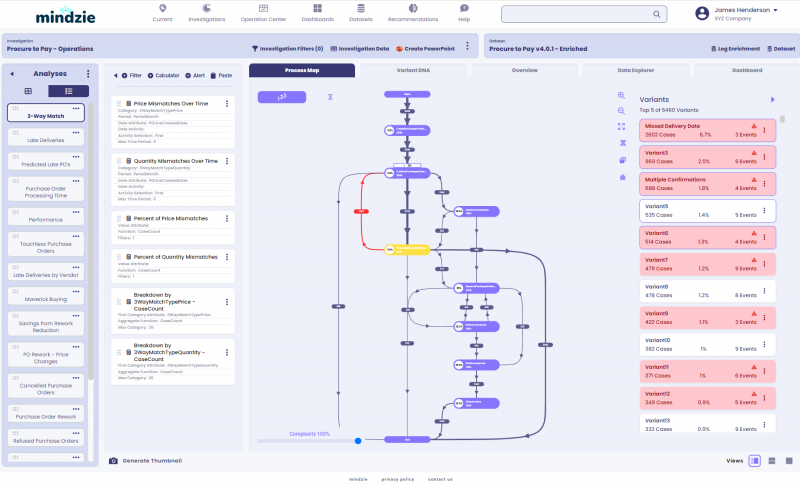
Task: Switch to the Data Explorer tab
Action: (636, 70)
